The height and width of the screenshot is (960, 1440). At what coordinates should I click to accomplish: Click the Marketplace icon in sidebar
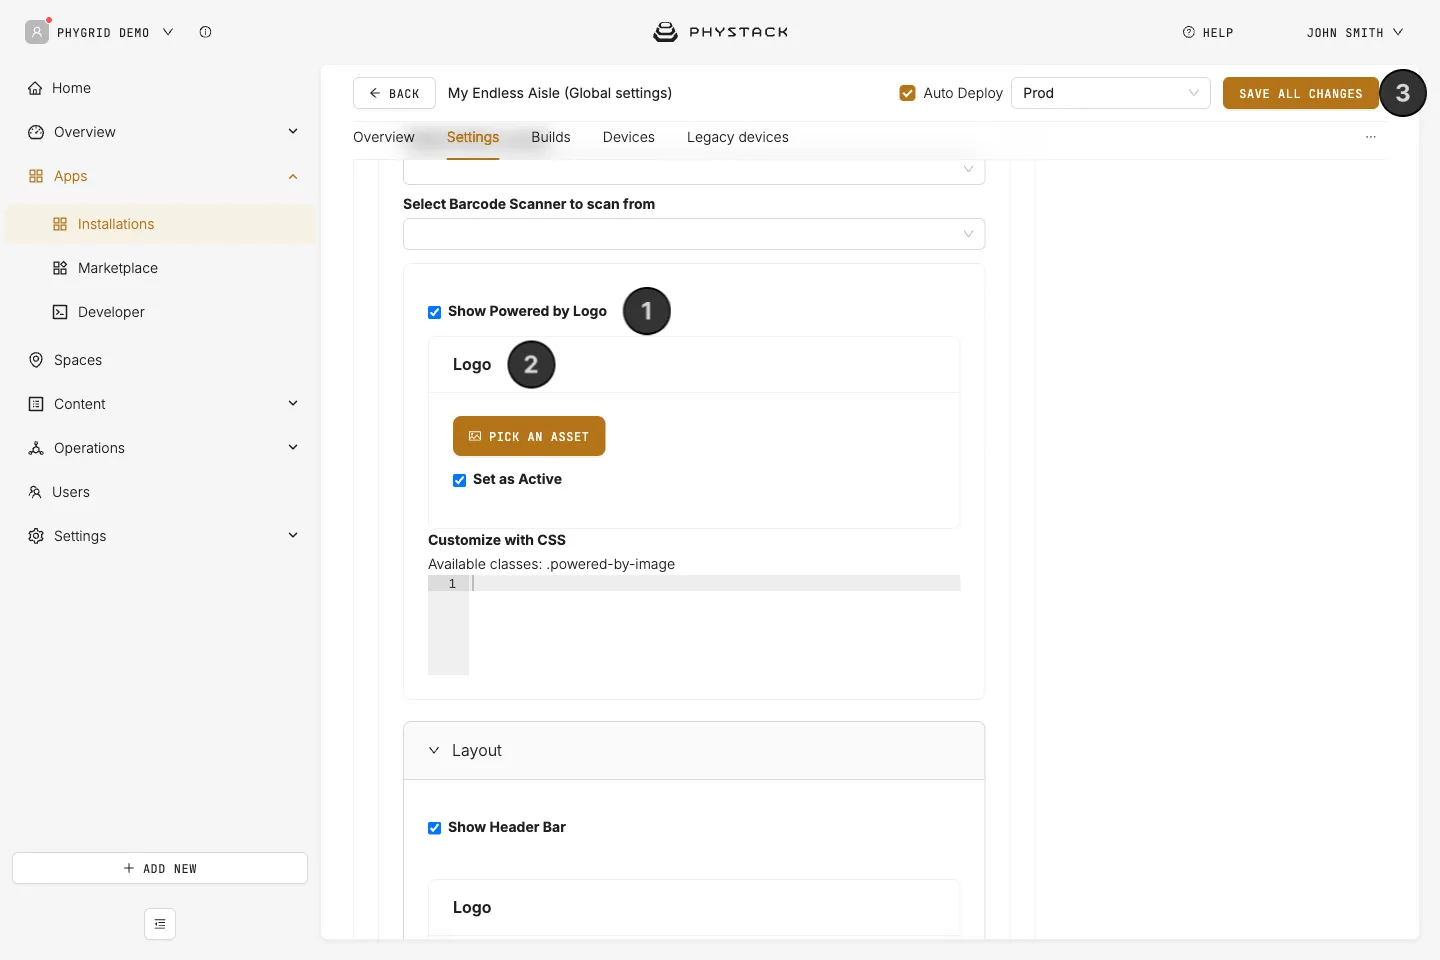click(x=60, y=268)
